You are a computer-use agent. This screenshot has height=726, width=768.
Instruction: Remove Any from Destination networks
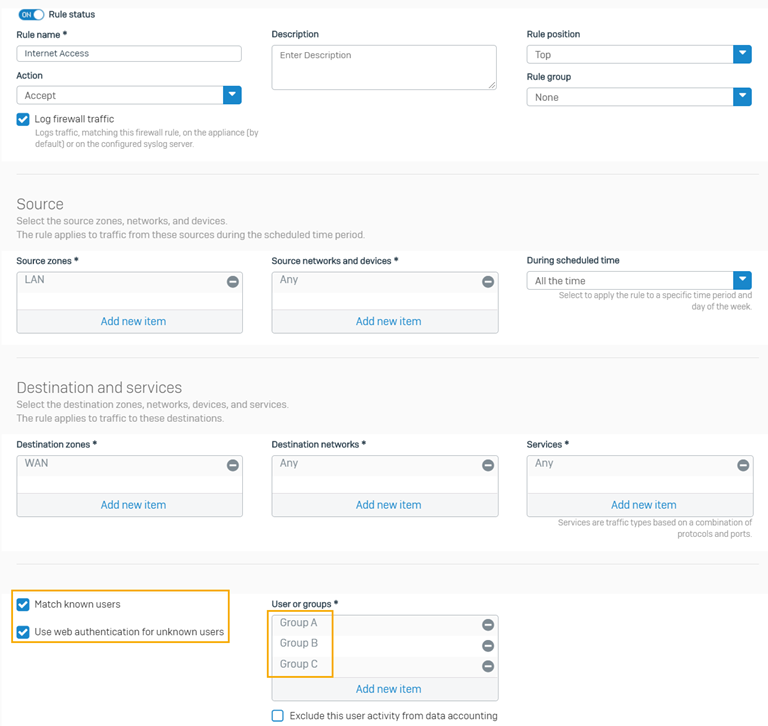tap(488, 465)
